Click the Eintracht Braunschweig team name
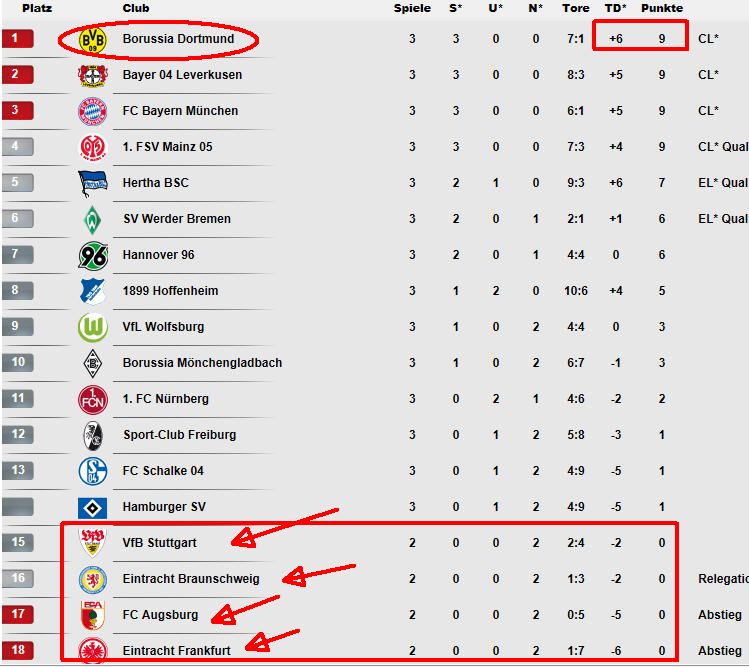This screenshot has width=749, height=667. (x=191, y=579)
